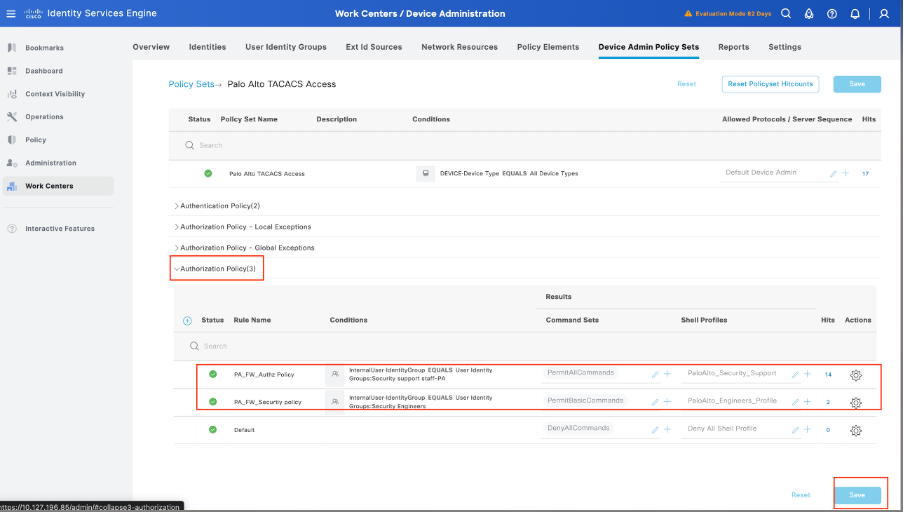Click the Policy Sets breadcrumb link
The image size is (904, 512).
pos(191,84)
